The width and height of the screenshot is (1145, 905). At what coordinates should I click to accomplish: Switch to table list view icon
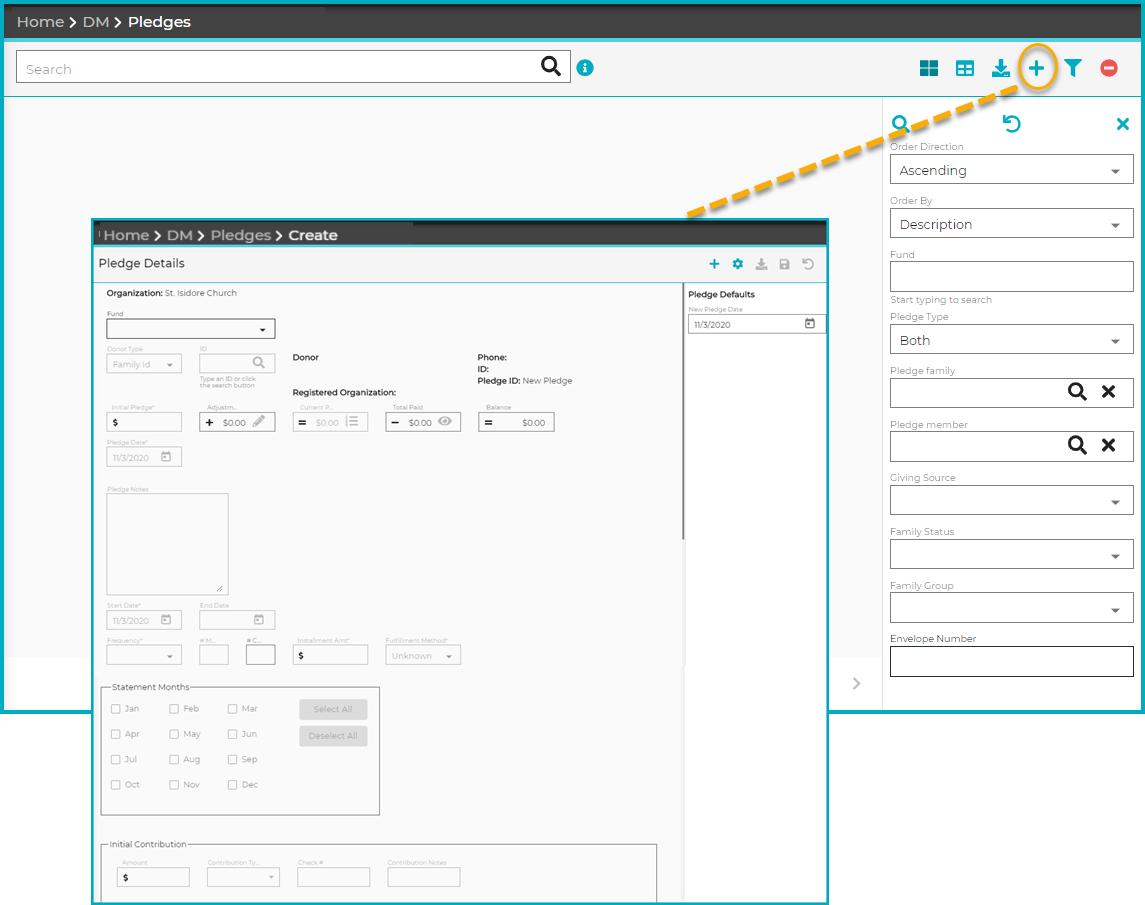click(x=965, y=69)
